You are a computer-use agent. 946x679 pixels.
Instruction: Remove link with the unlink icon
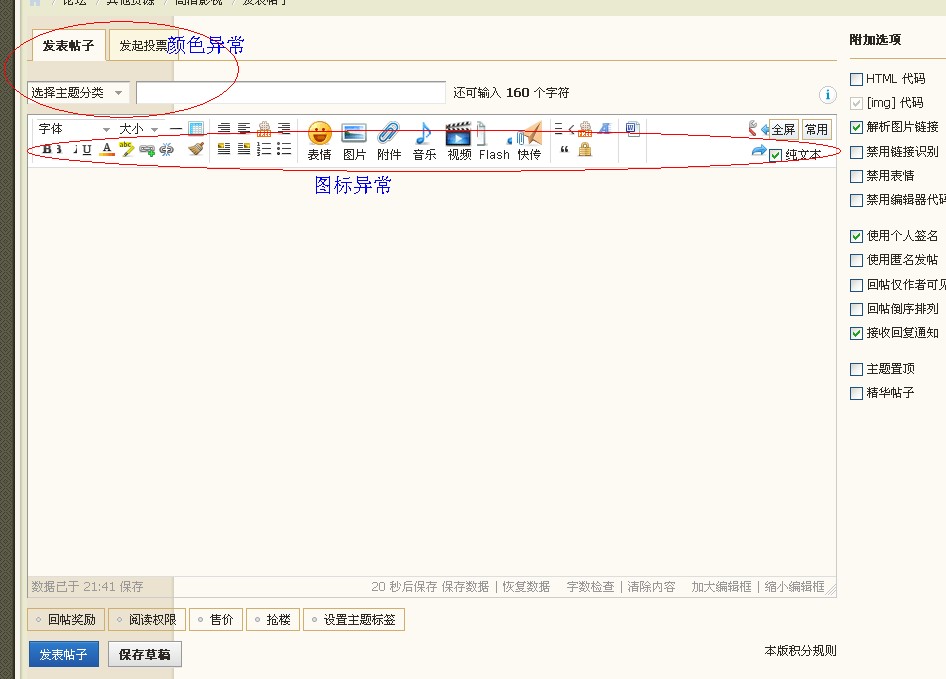tap(167, 150)
